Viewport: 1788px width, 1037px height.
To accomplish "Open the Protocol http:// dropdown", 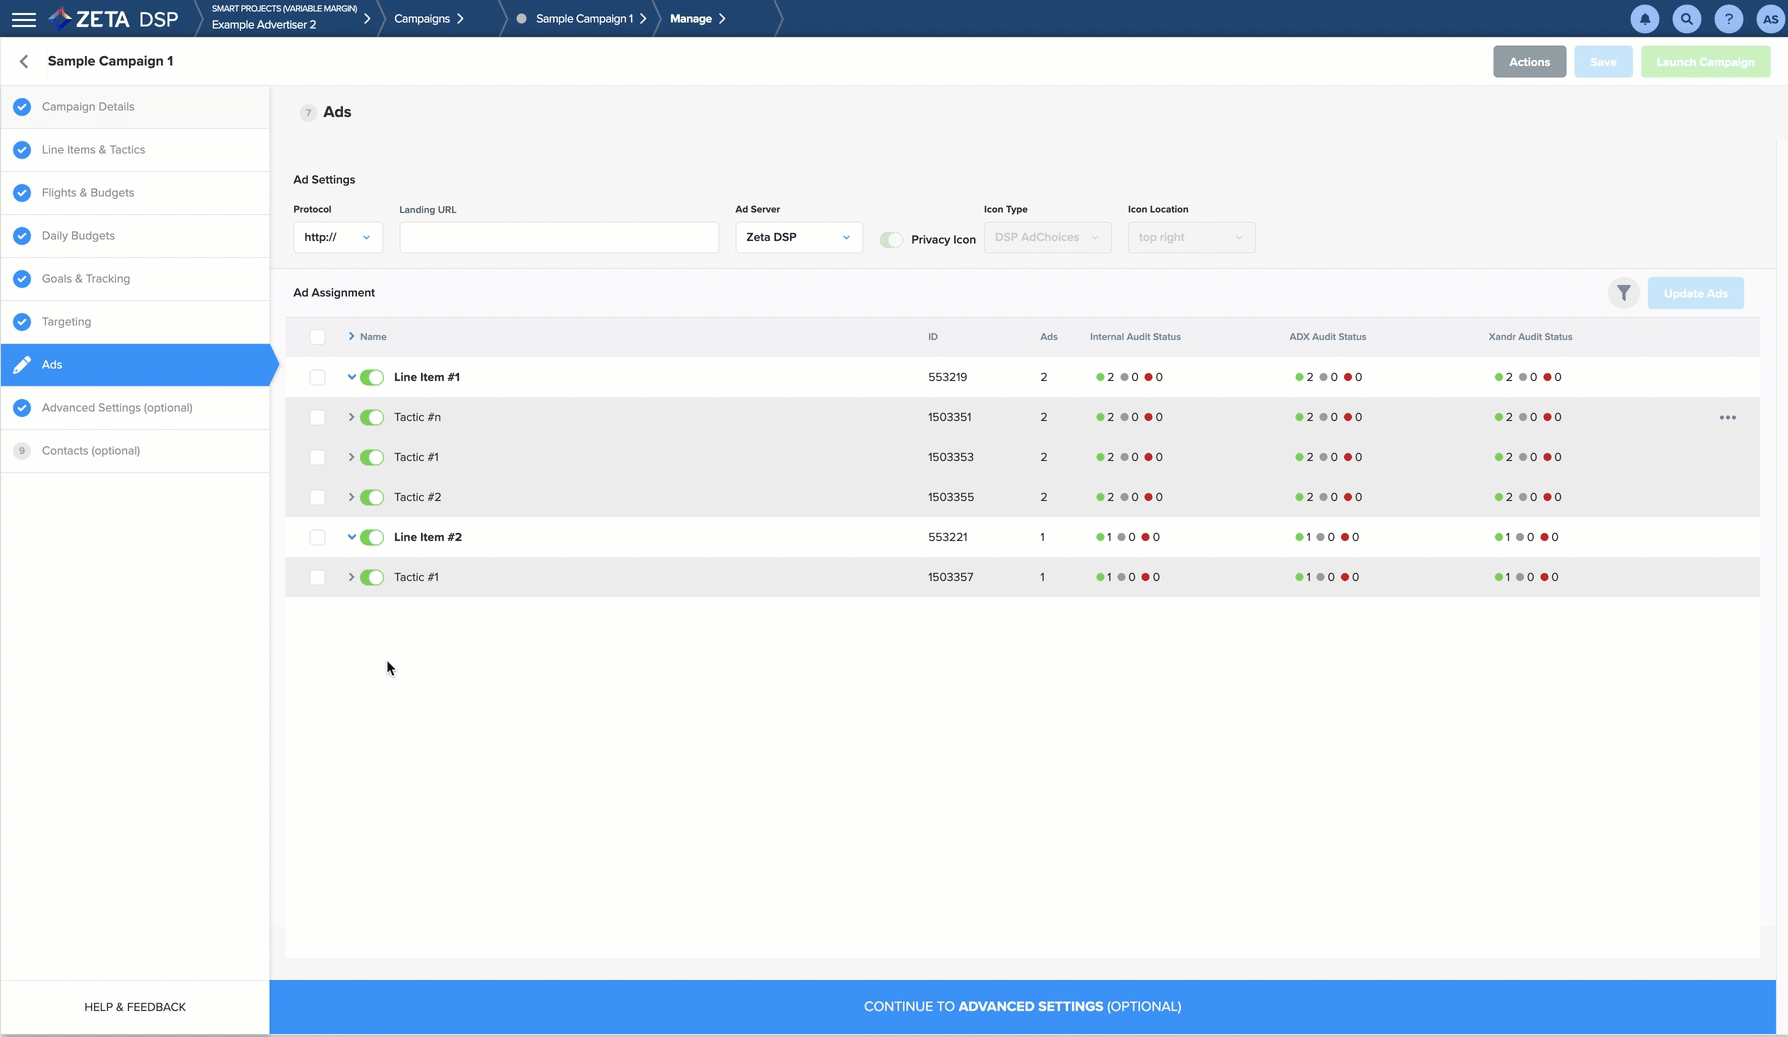I will point(337,237).
